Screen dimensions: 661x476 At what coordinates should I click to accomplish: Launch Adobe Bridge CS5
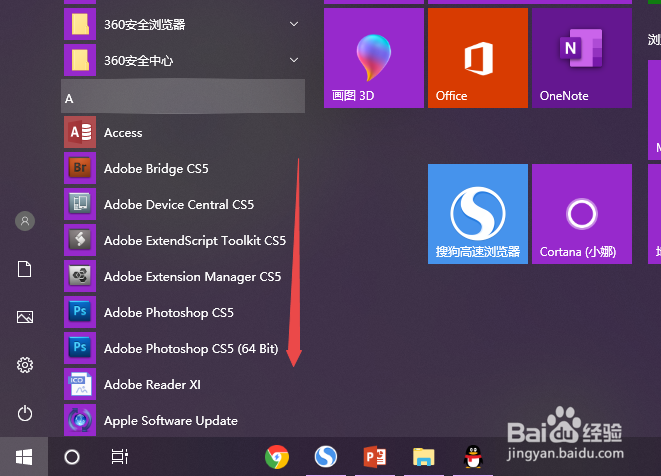point(183,169)
